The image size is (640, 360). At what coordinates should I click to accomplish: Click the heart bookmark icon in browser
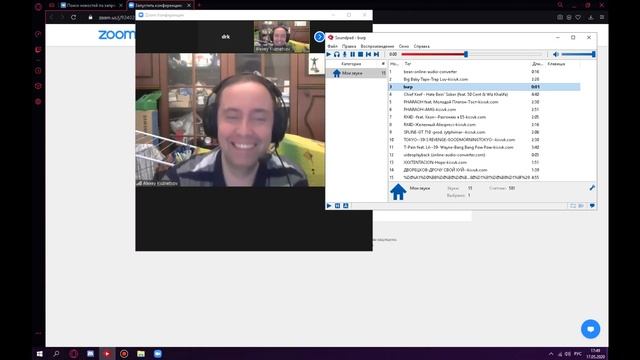coord(578,18)
